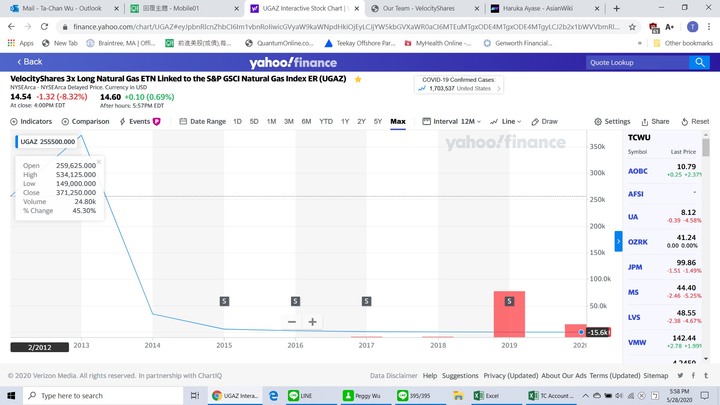
Task: Open the Sitemap footer link
Action: coord(656,376)
